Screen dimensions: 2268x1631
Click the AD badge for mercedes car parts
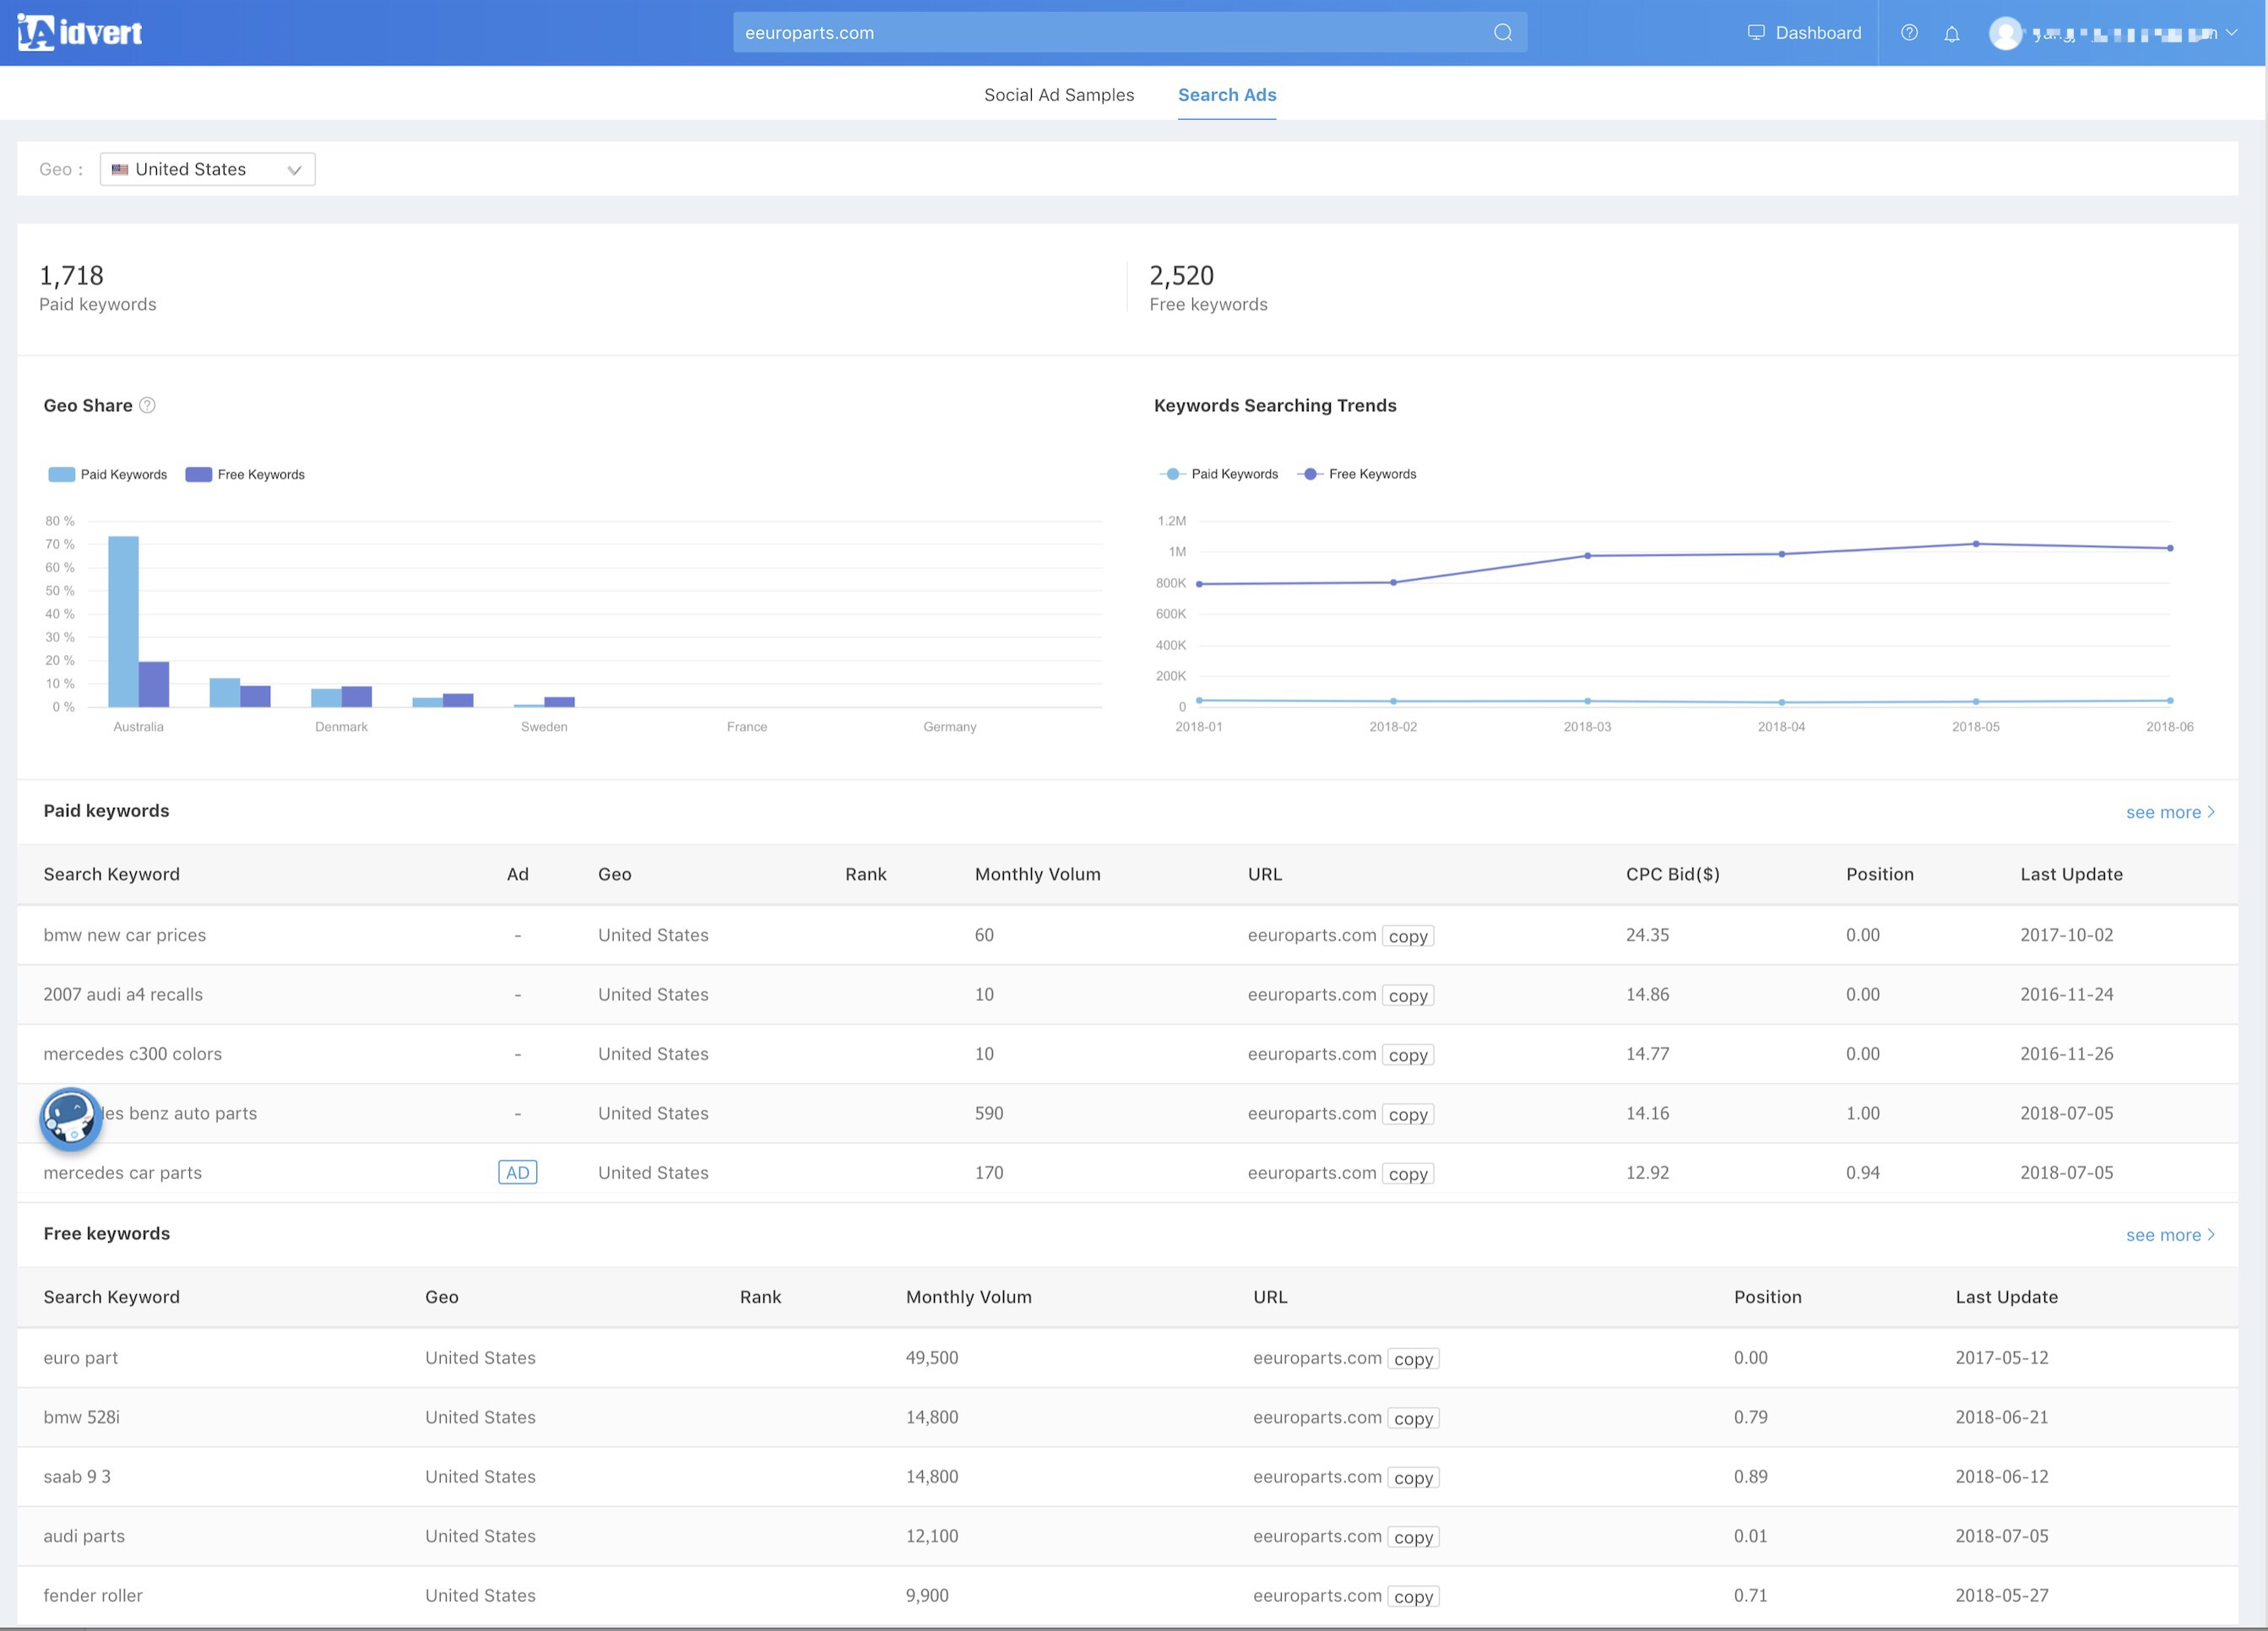517,1172
